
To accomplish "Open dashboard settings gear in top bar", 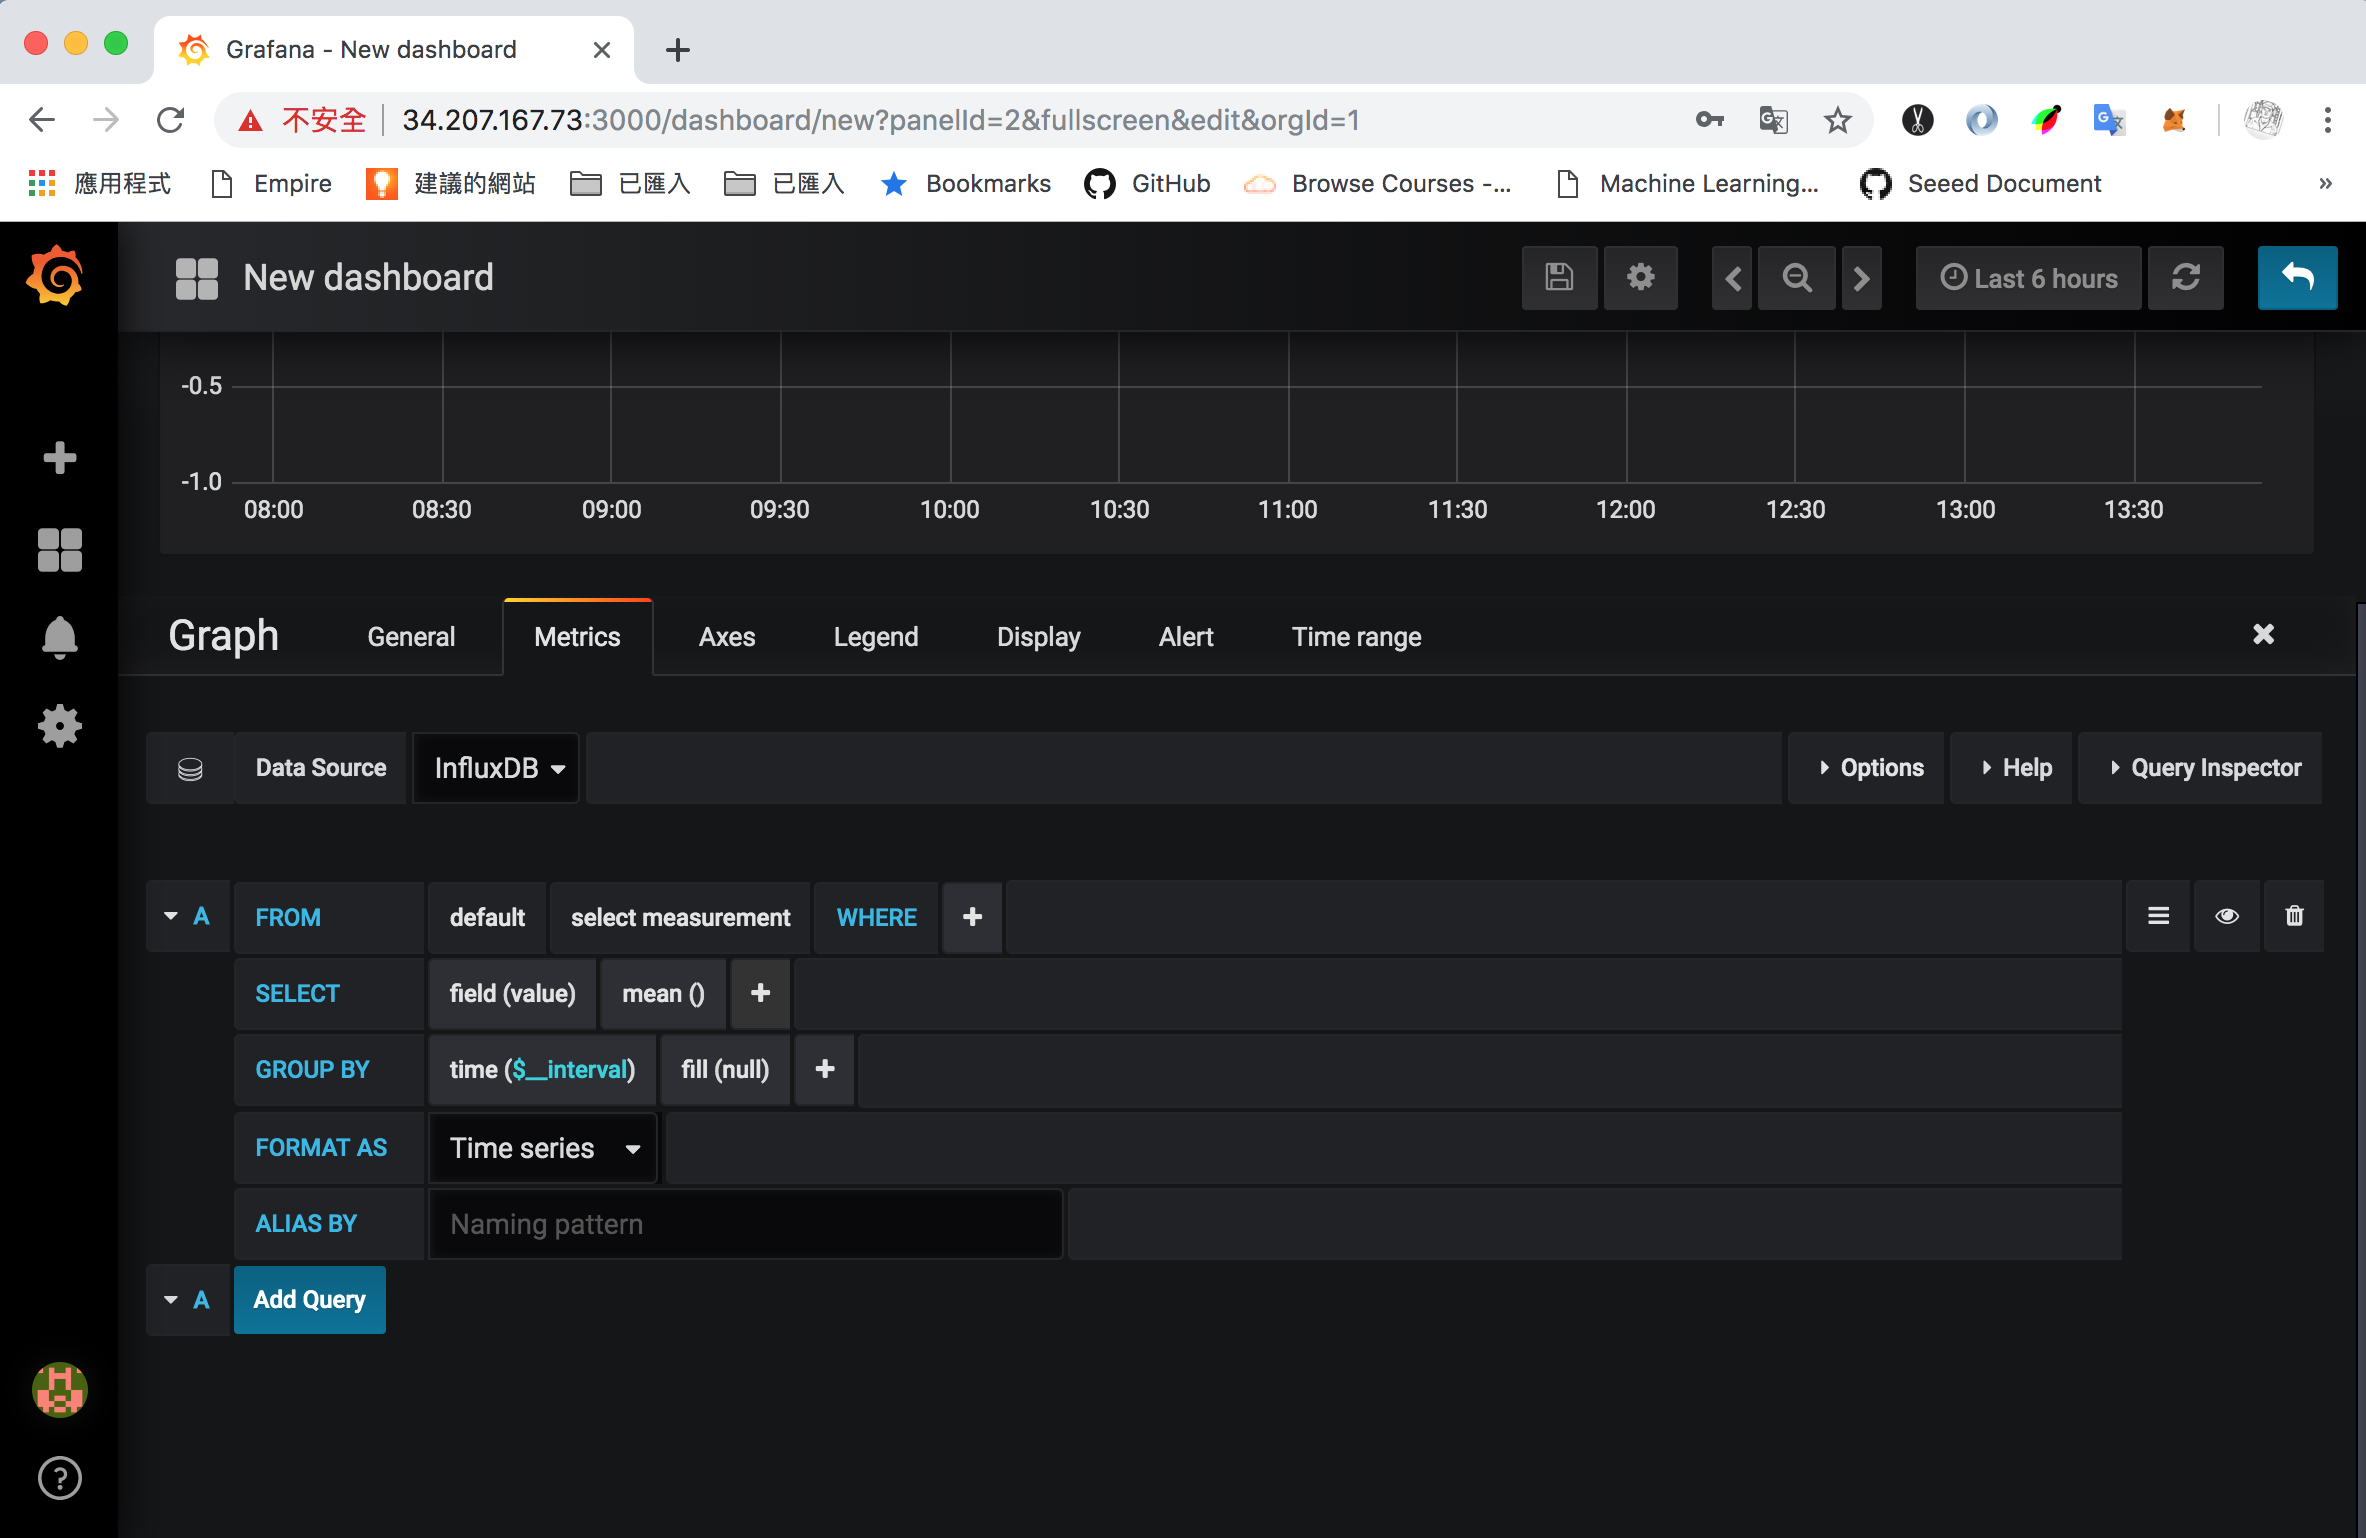I will click(1640, 278).
